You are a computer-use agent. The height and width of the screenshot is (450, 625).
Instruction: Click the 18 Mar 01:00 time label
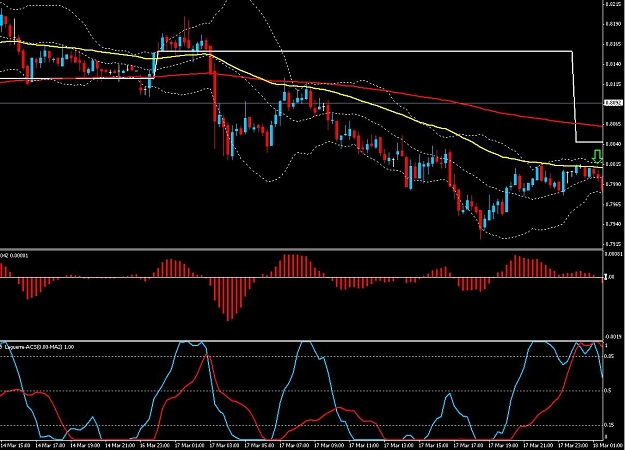tap(608, 445)
